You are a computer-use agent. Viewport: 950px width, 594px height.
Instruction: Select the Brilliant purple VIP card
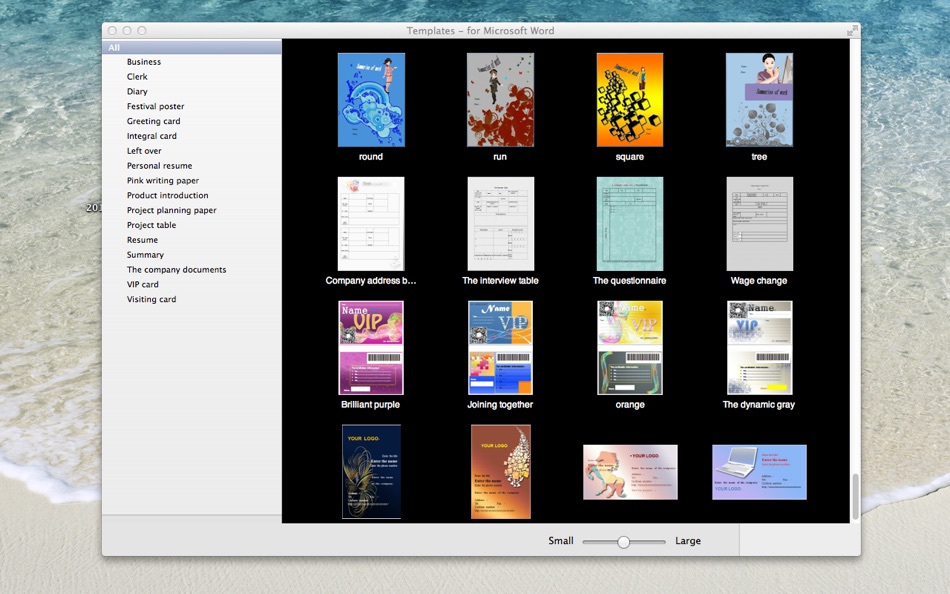coord(371,348)
